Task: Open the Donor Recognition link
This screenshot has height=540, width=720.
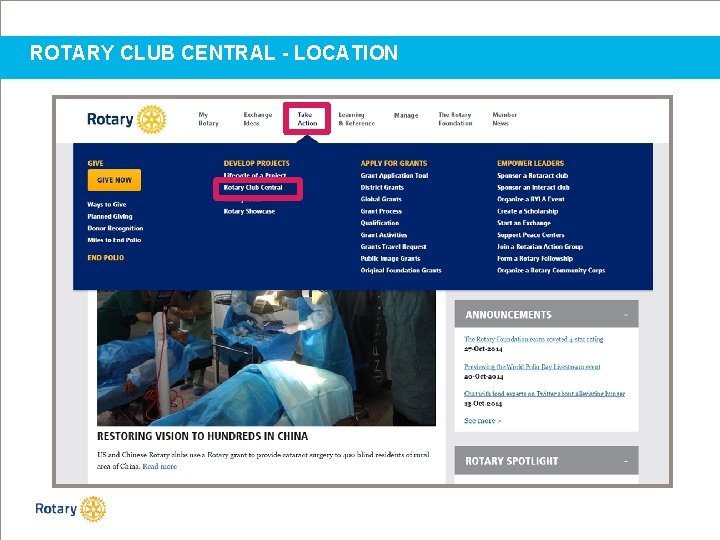Action: point(115,228)
